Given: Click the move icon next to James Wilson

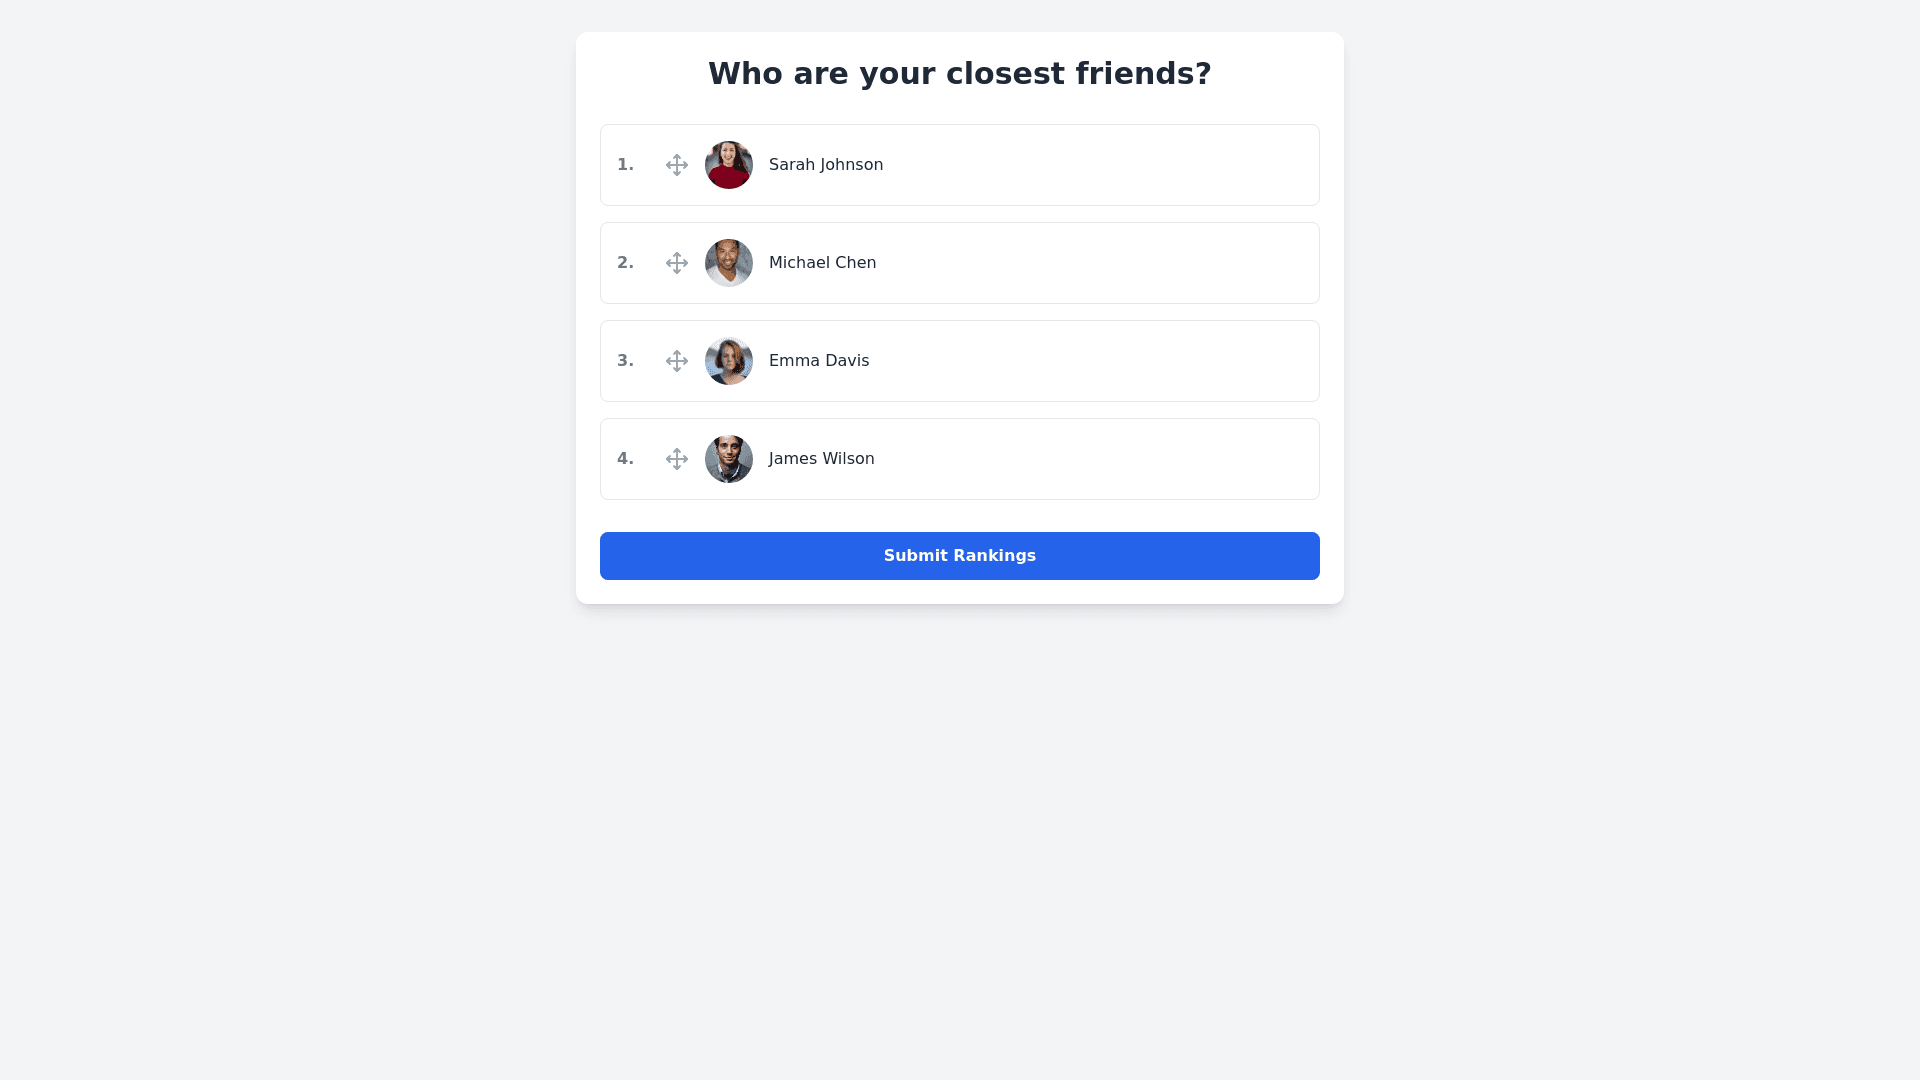Looking at the screenshot, I should [x=677, y=459].
